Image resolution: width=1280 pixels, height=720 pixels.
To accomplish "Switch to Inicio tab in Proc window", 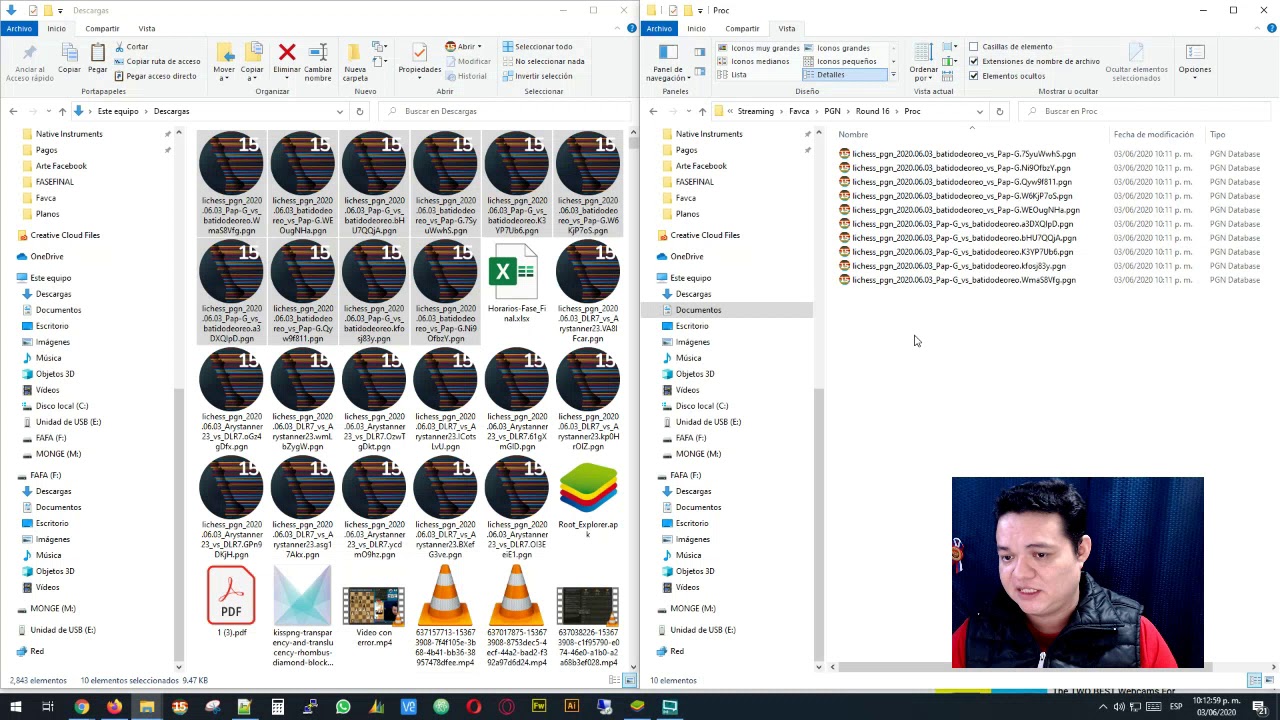I will point(696,28).
